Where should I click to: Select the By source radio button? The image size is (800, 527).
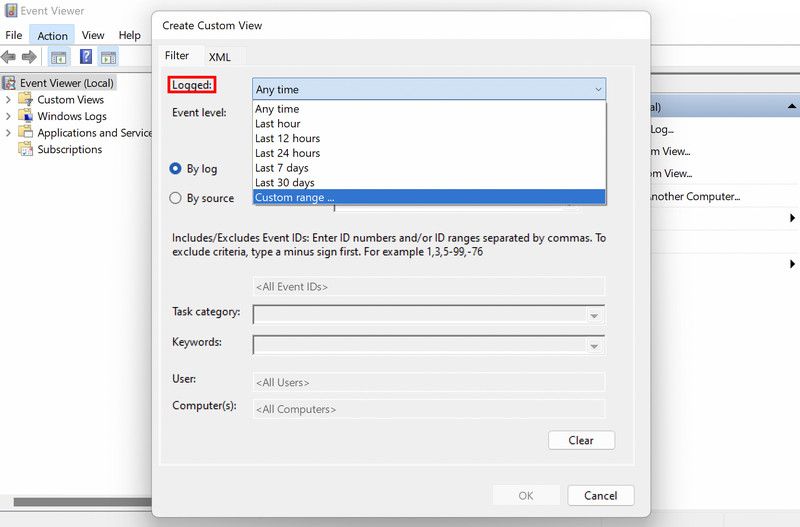(x=176, y=198)
